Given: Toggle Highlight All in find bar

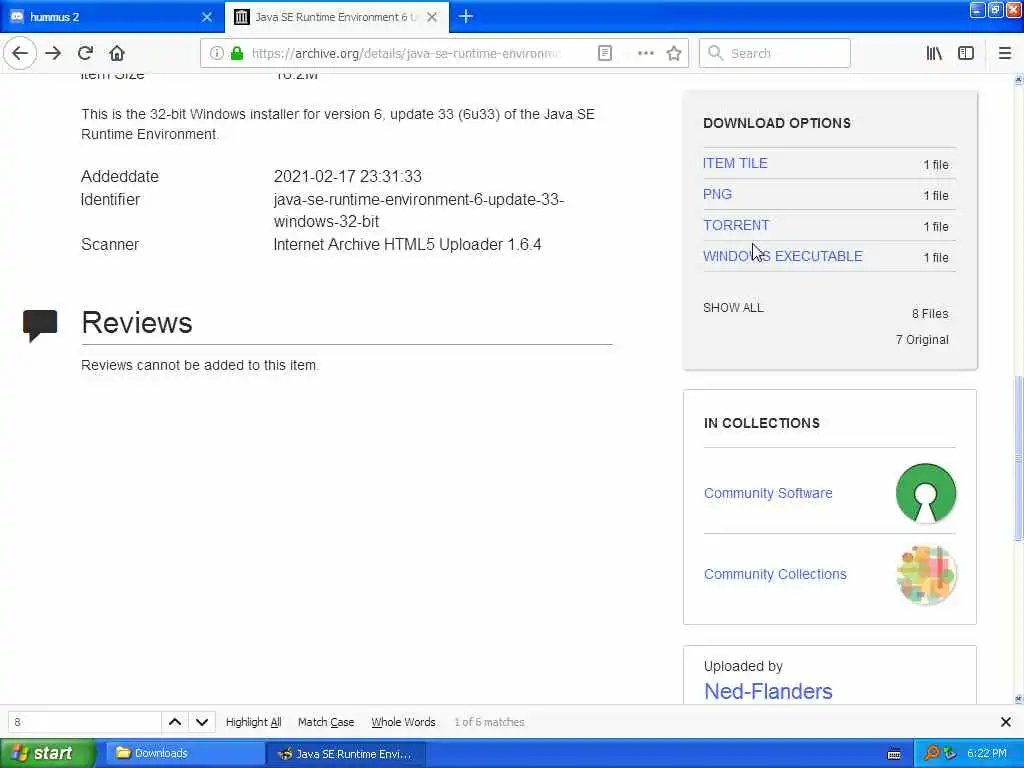Looking at the screenshot, I should coord(253,722).
